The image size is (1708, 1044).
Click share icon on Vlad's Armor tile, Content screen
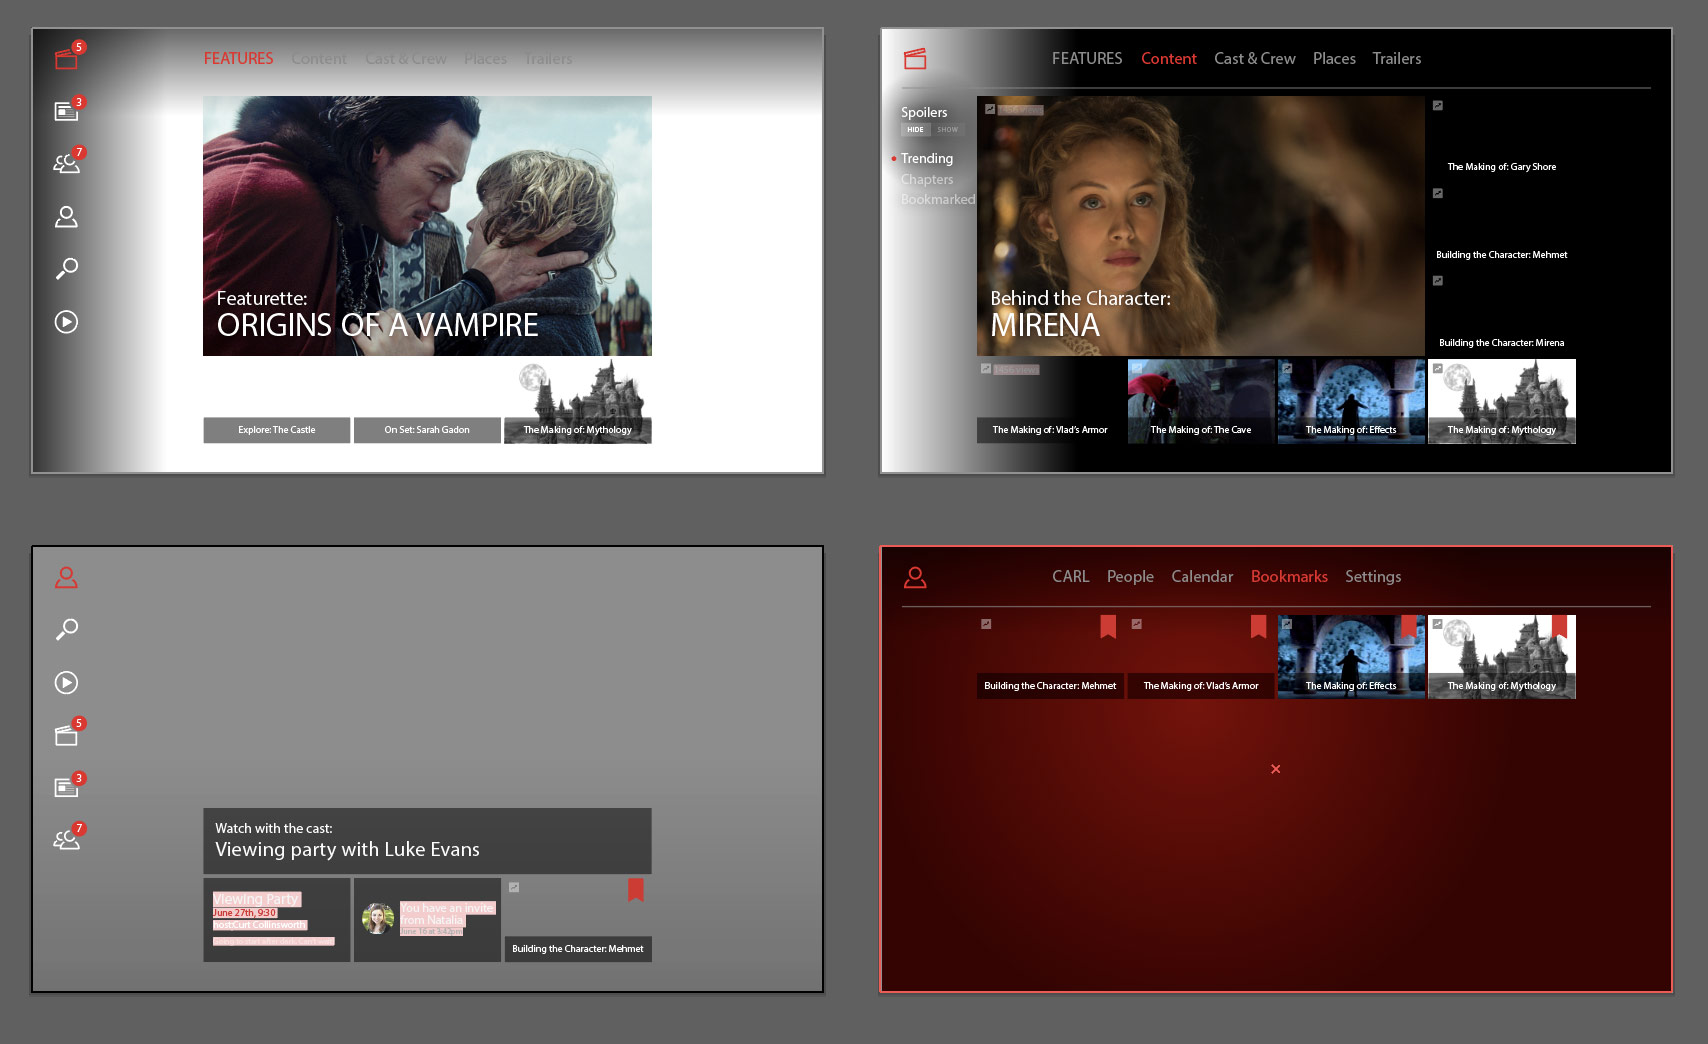pyautogui.click(x=986, y=369)
